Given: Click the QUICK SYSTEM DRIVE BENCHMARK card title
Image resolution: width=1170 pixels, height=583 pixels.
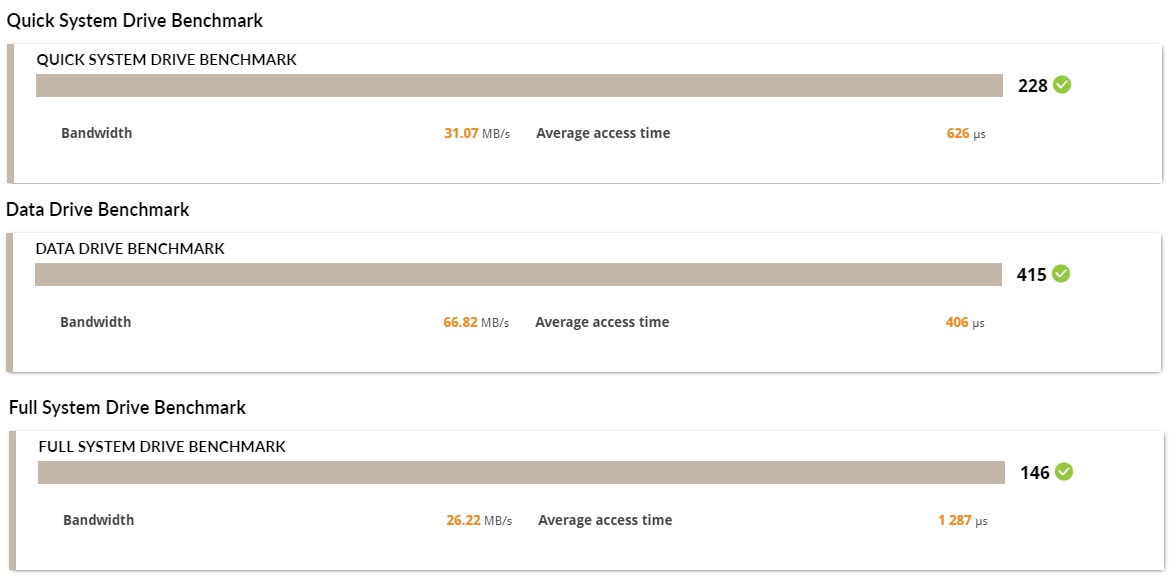Looking at the screenshot, I should [x=166, y=60].
